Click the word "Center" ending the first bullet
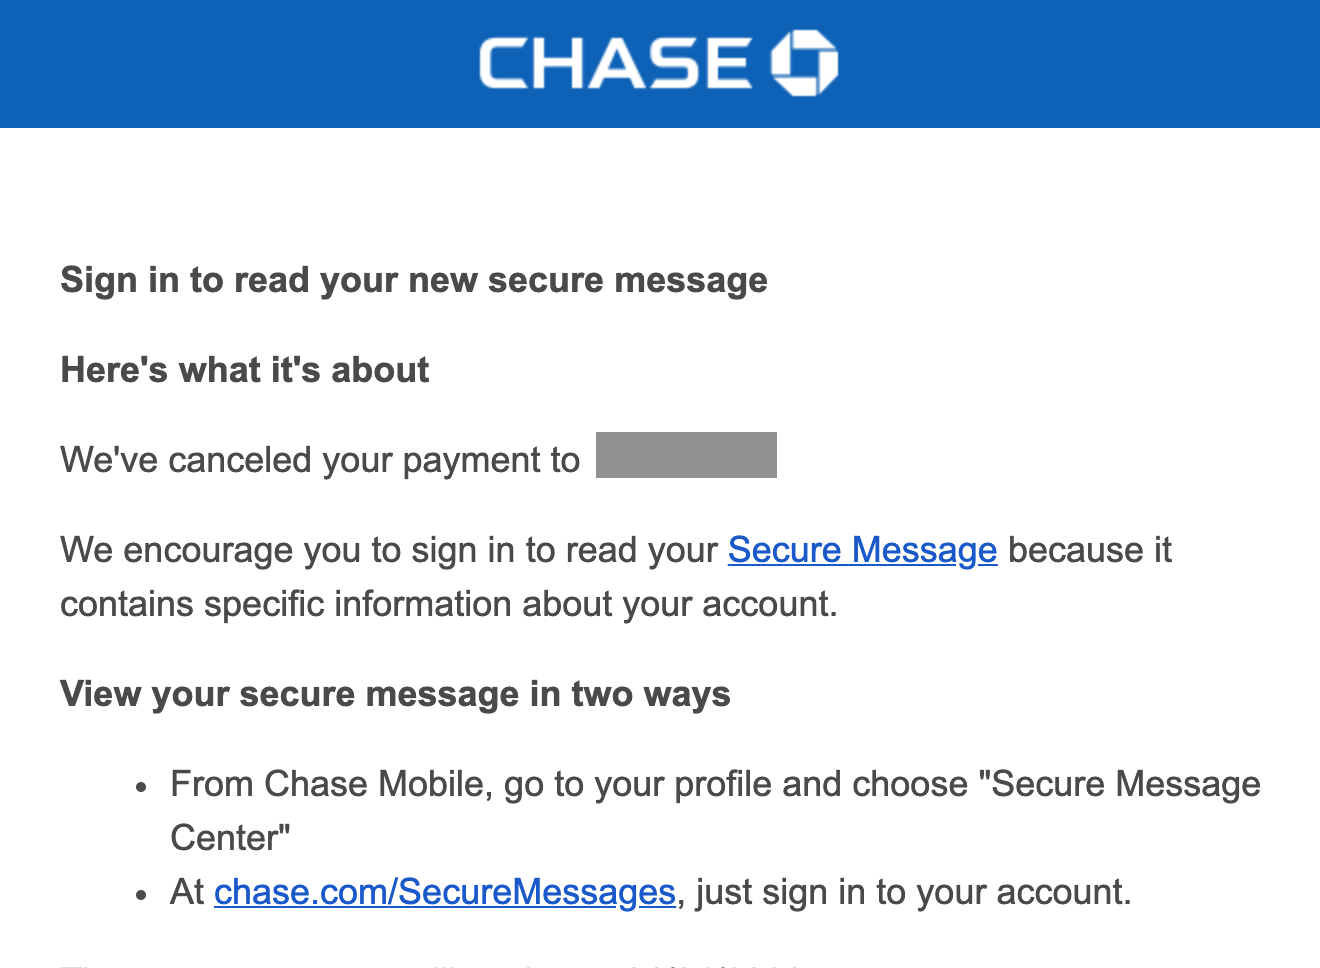 [x=230, y=838]
